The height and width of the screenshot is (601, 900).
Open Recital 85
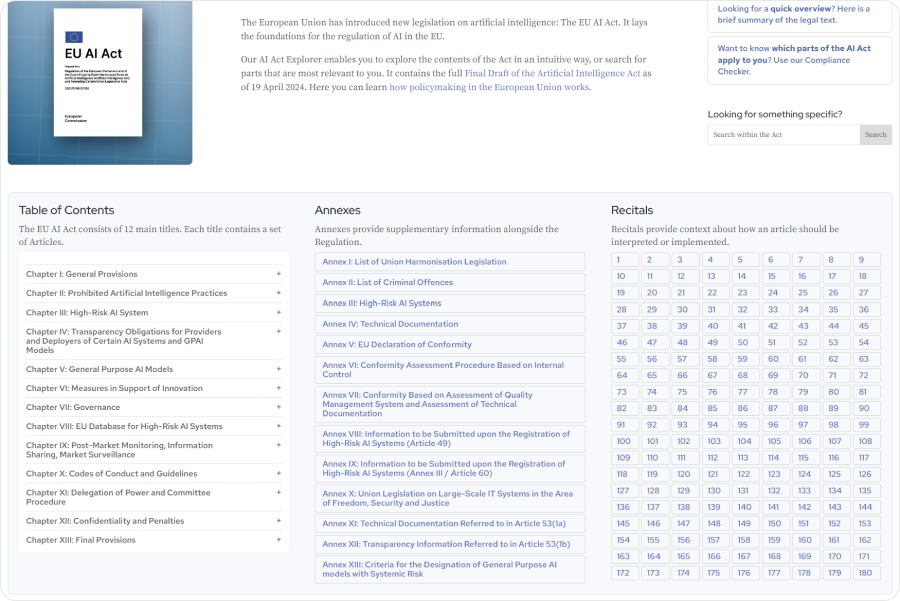pyautogui.click(x=716, y=408)
